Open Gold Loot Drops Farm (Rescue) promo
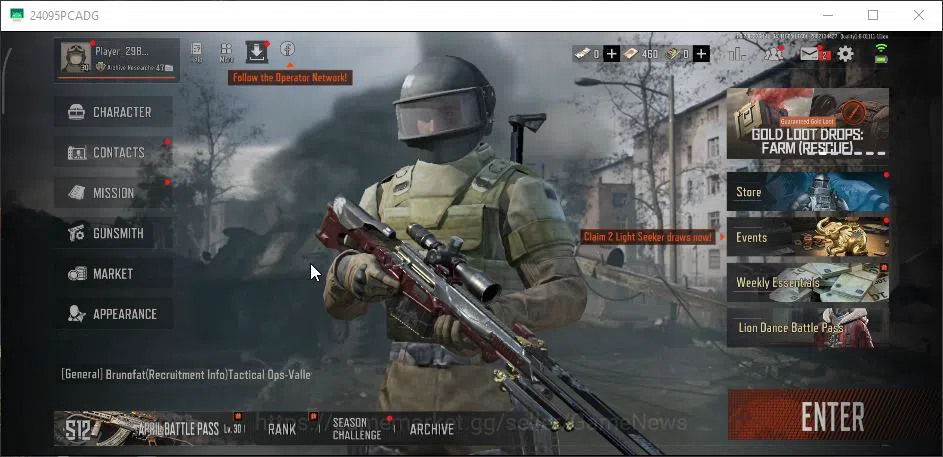 [808, 123]
